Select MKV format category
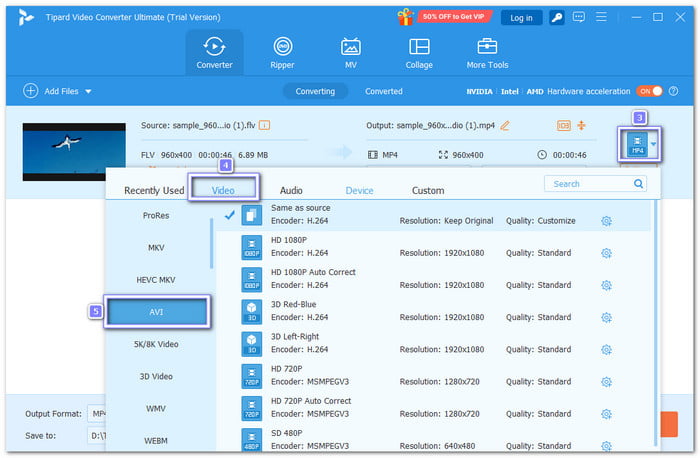 [156, 248]
